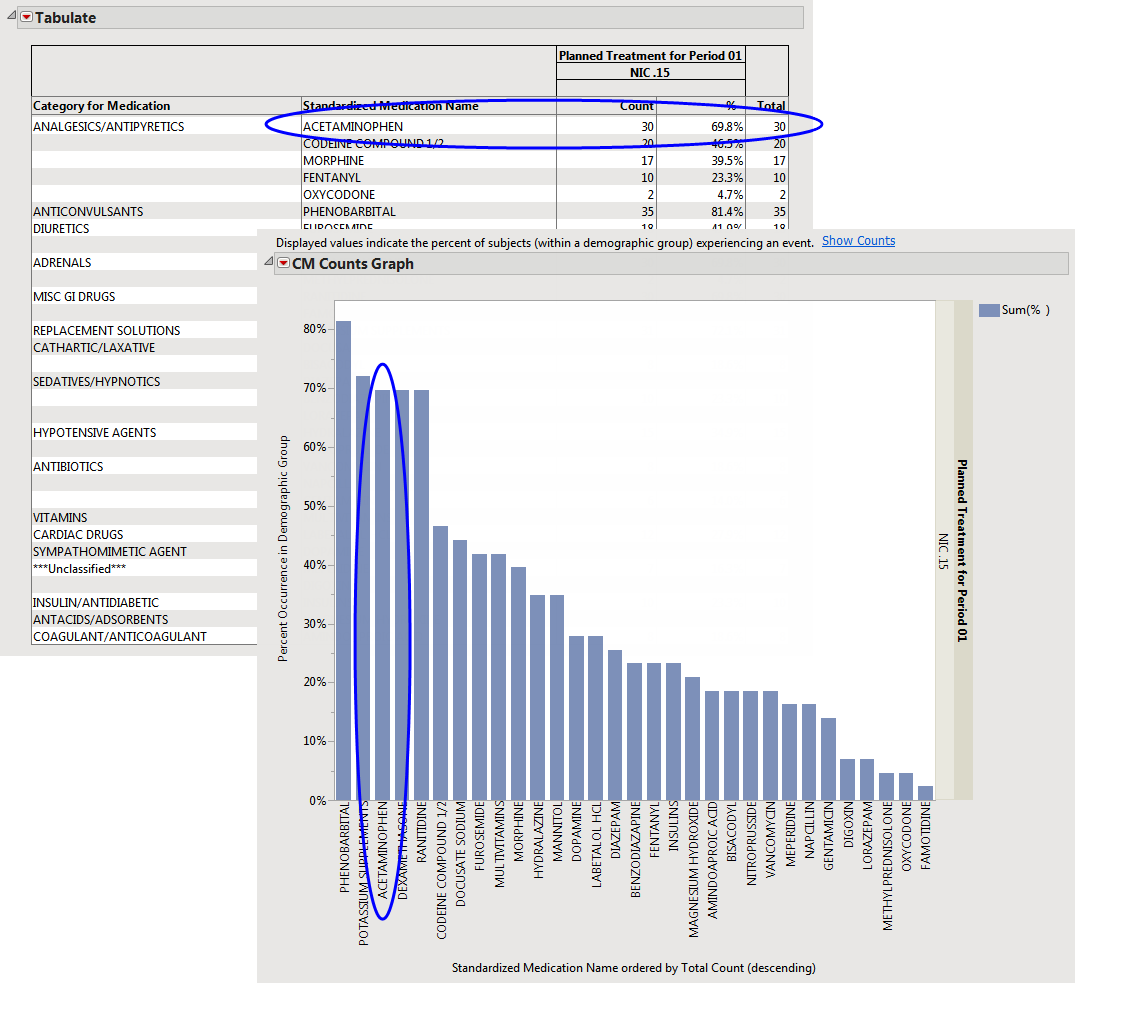Click the x-axis title below the chart

click(633, 968)
